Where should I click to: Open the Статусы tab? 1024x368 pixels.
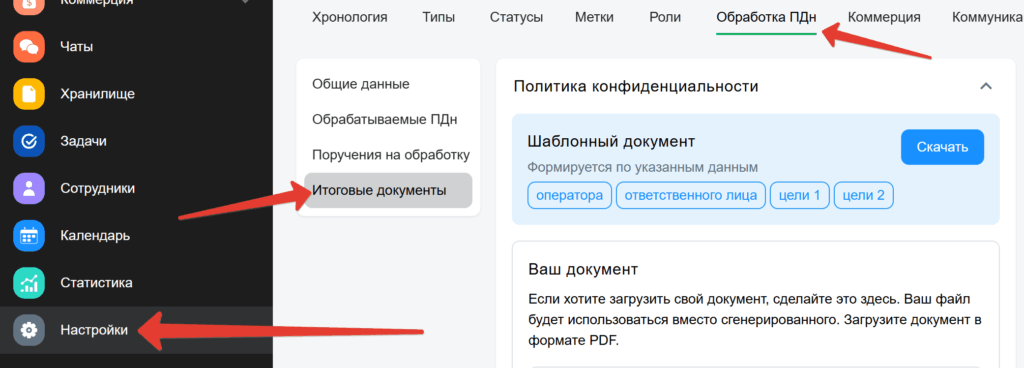click(516, 18)
